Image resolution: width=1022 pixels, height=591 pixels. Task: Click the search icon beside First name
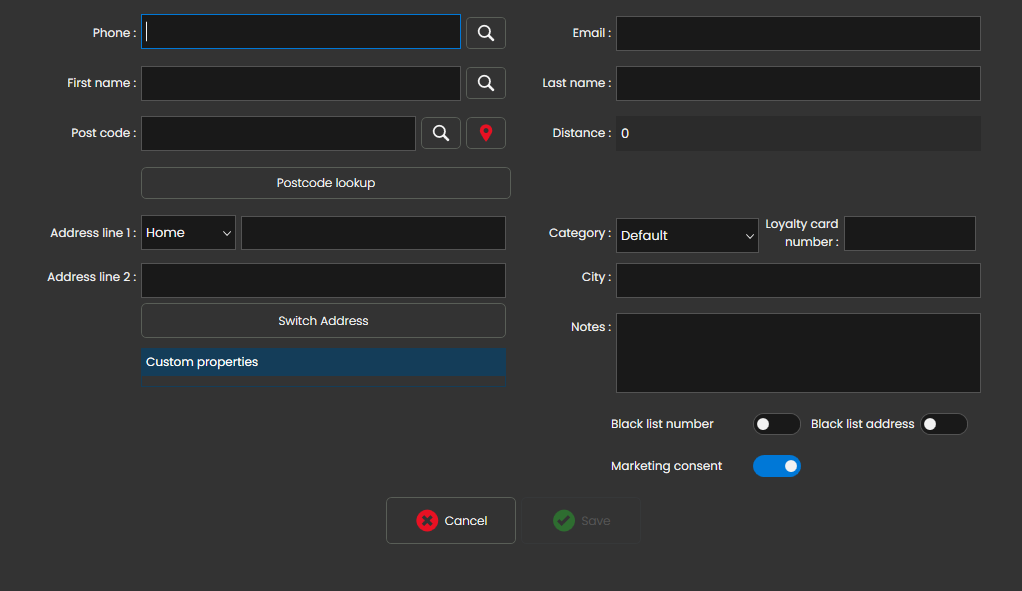485,83
